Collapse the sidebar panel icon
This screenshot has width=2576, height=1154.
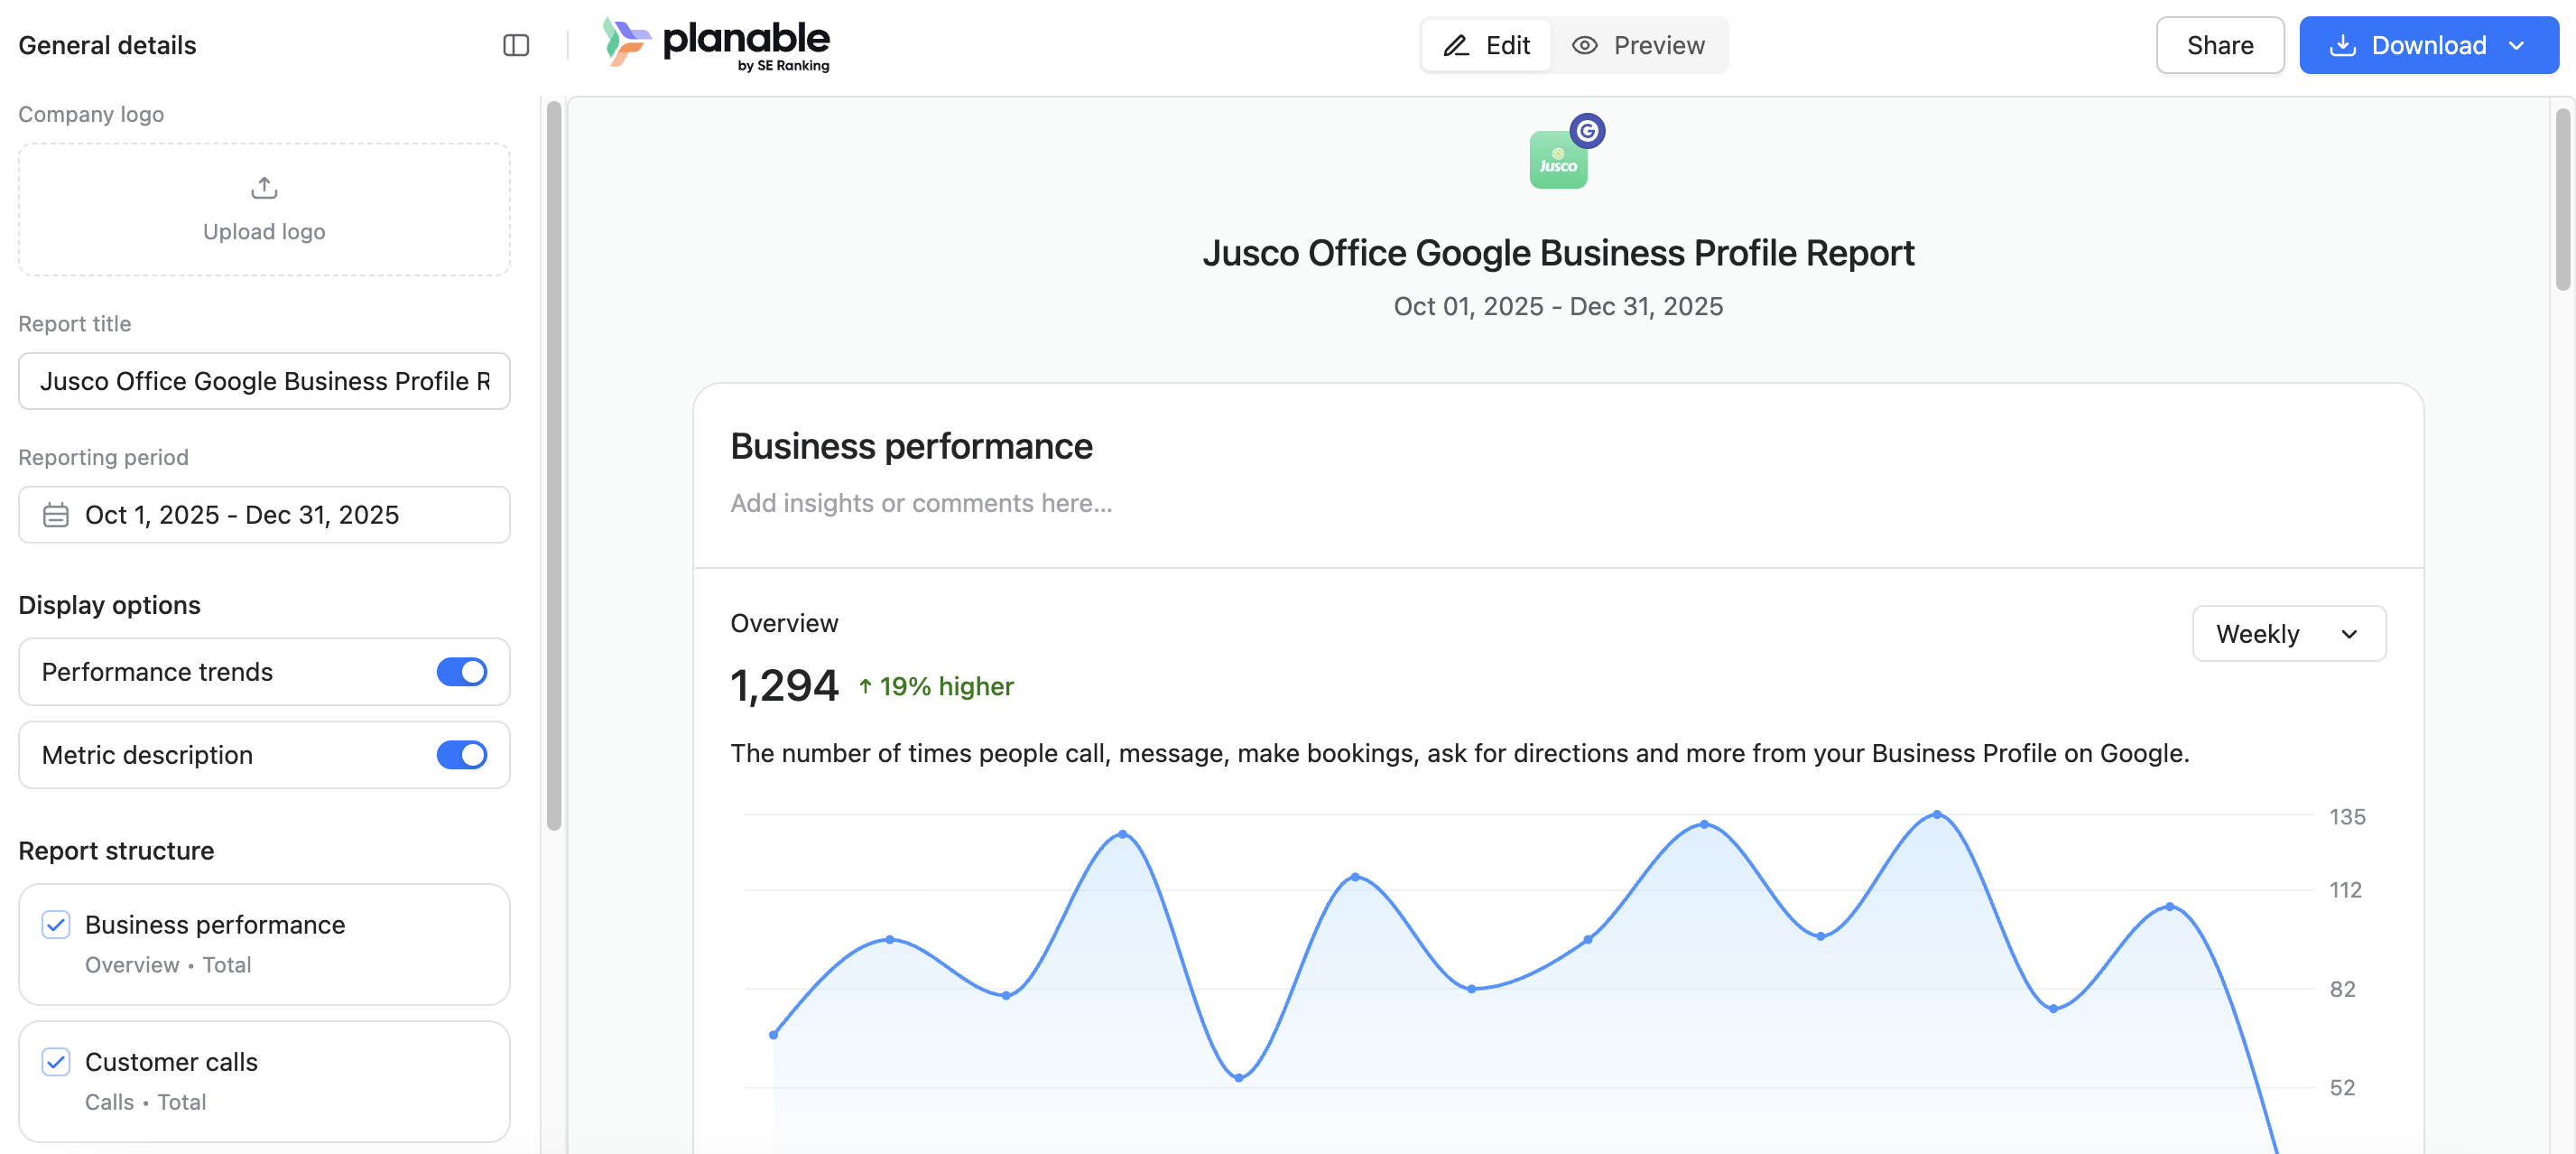[x=516, y=45]
